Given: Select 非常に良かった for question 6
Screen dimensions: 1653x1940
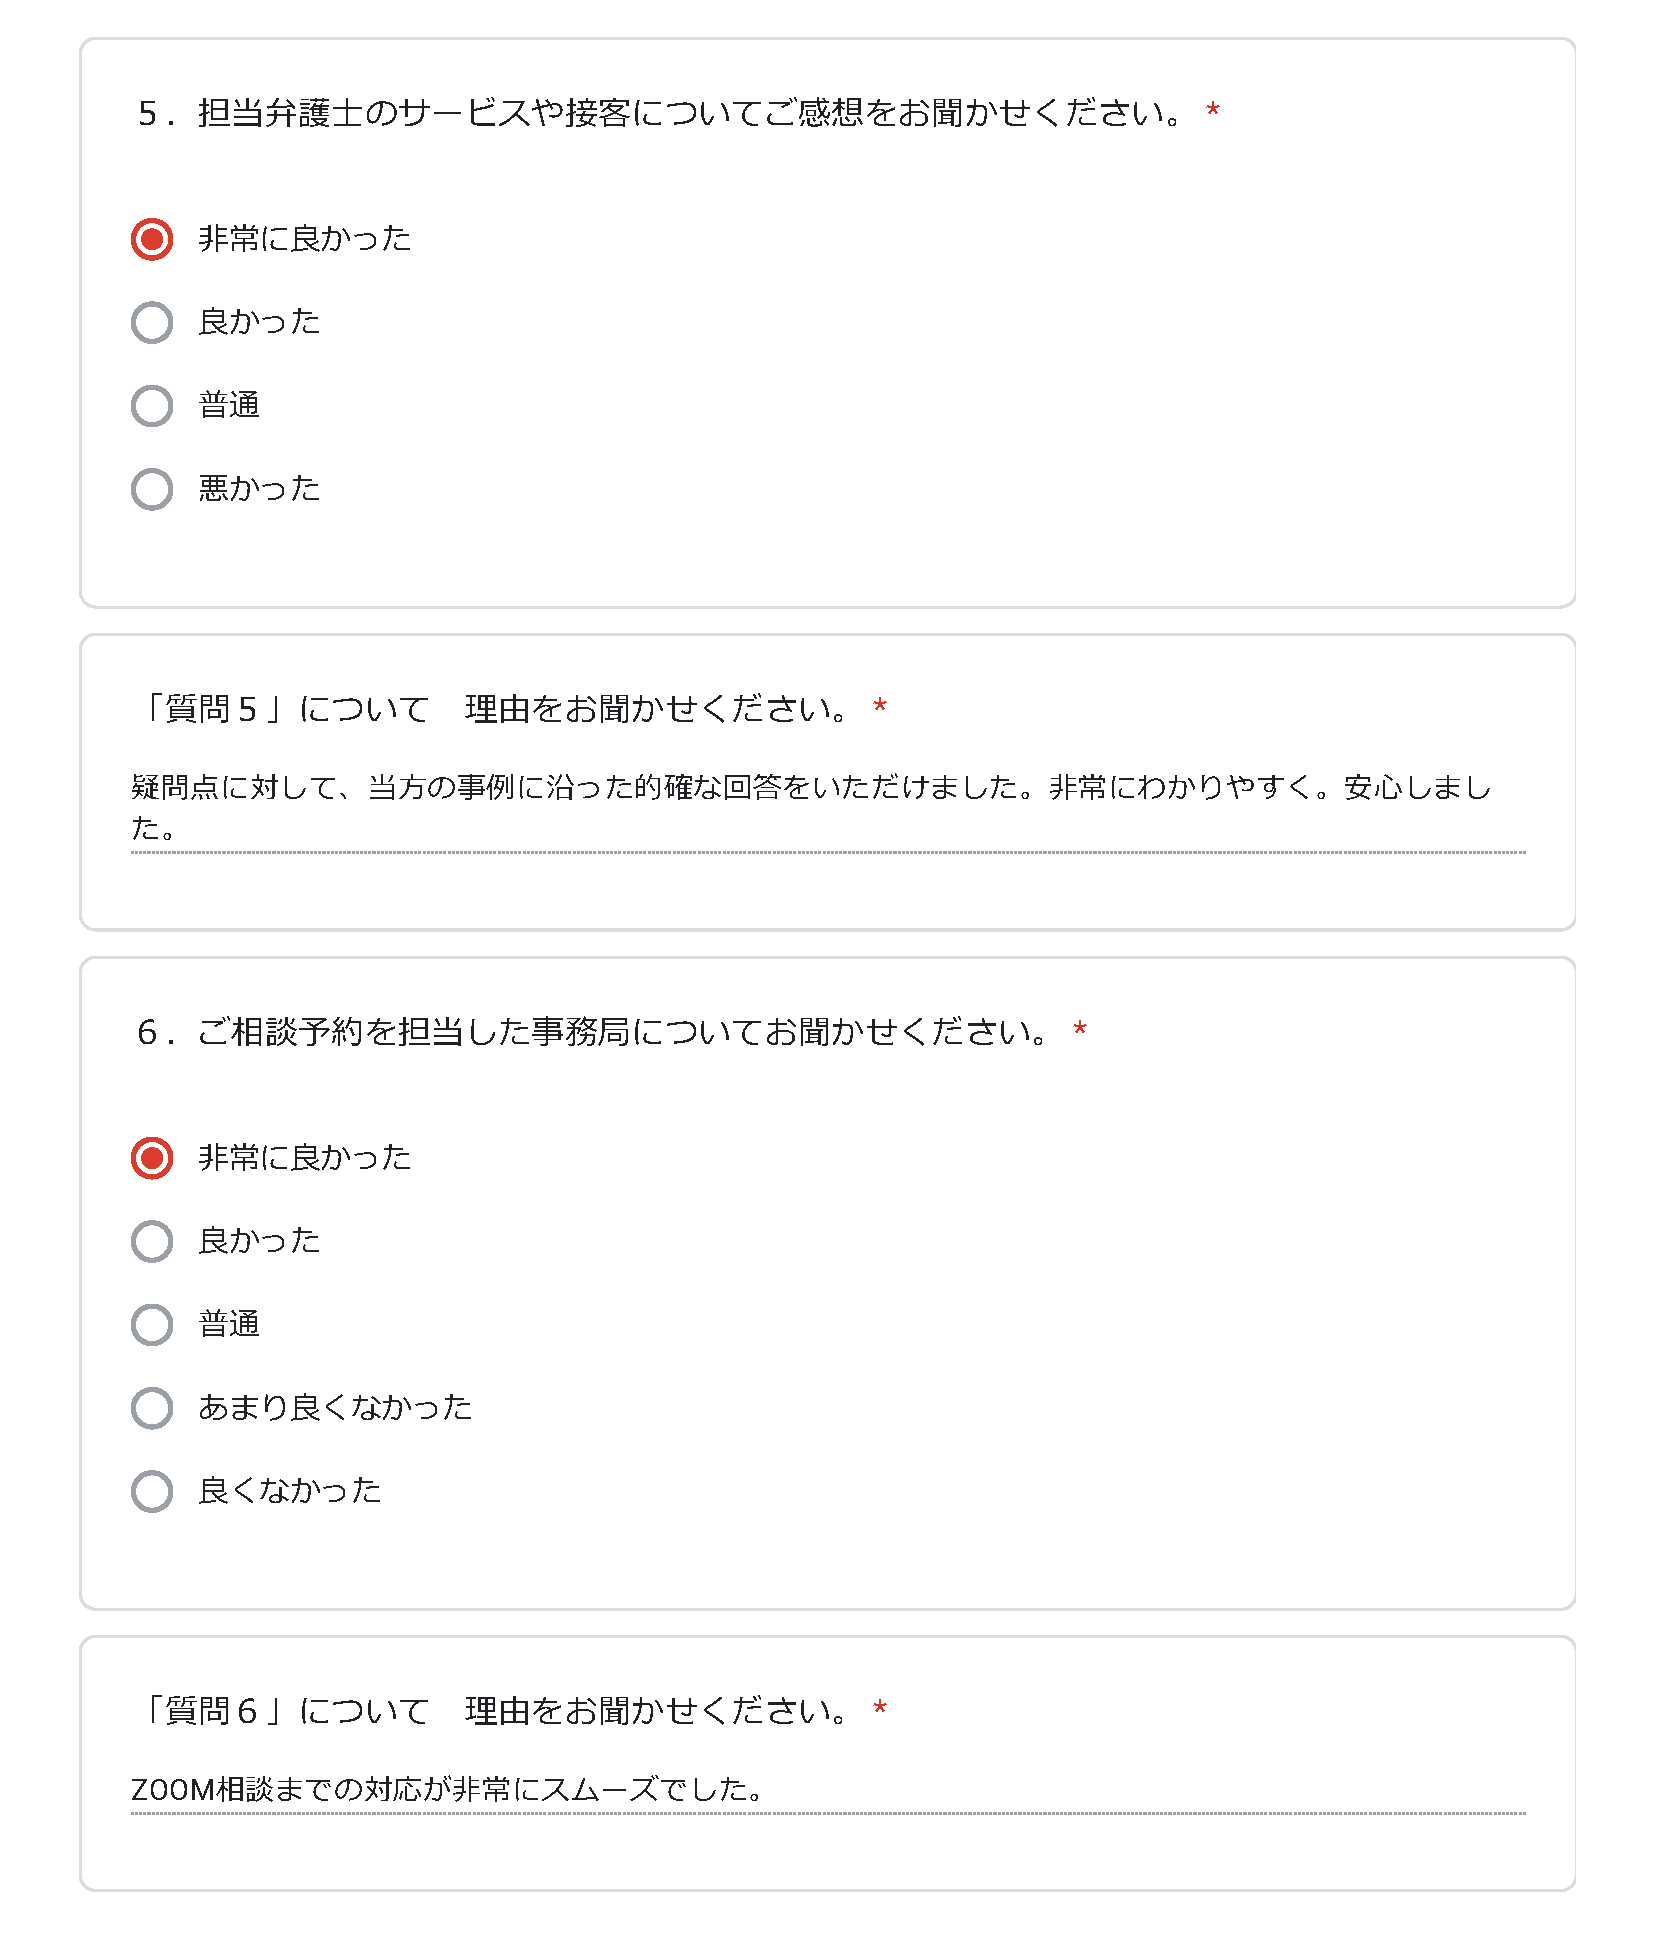Looking at the screenshot, I should [x=152, y=1158].
